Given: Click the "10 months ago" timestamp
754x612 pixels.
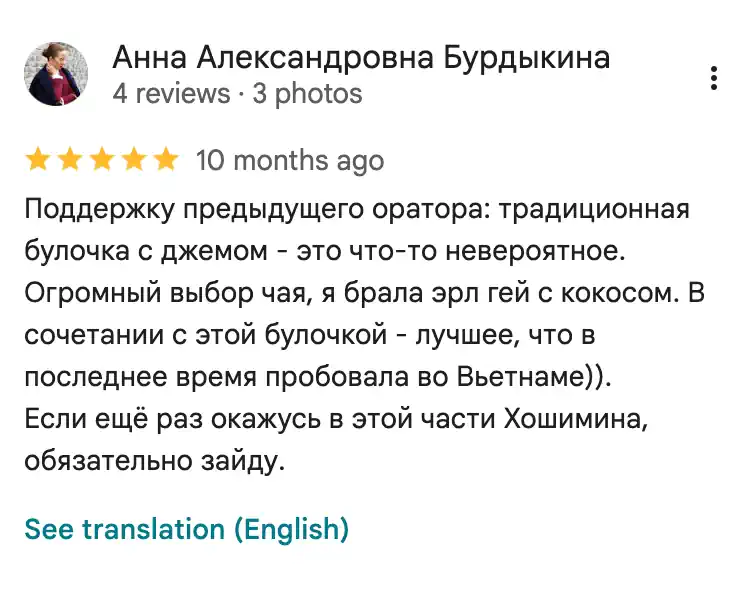Looking at the screenshot, I should coord(290,160).
